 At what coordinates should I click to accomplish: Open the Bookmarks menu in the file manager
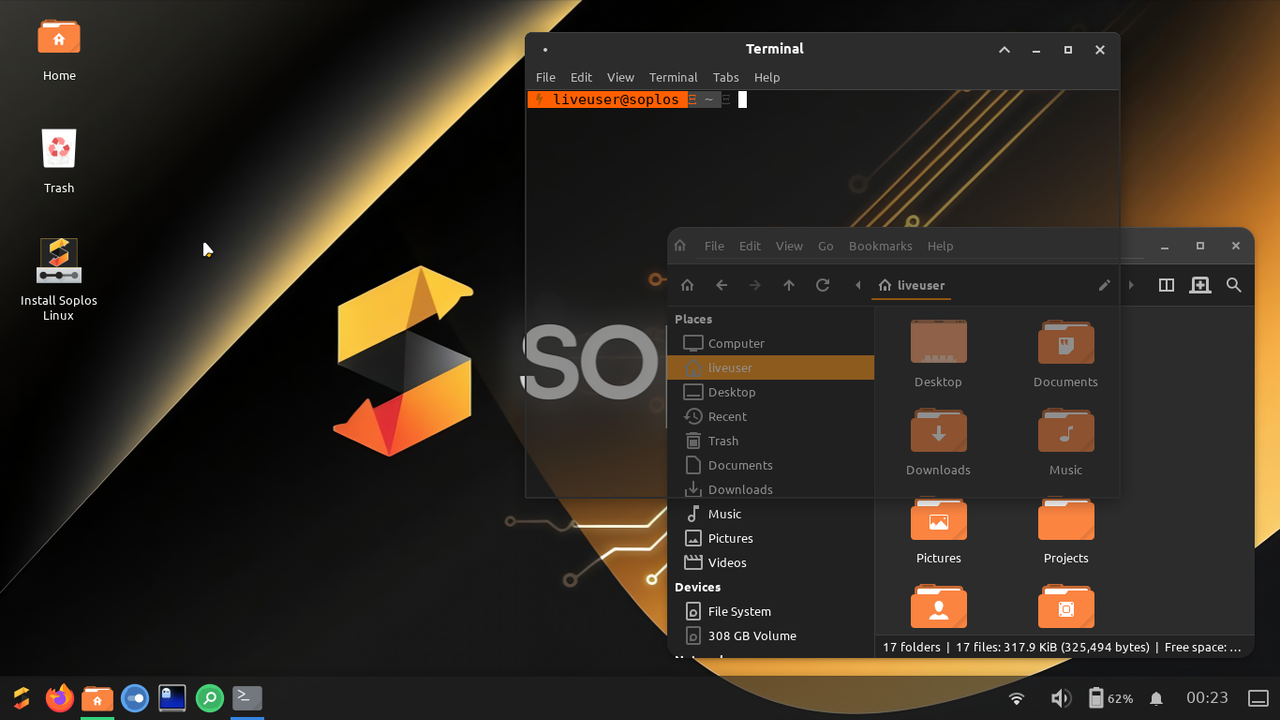point(880,246)
